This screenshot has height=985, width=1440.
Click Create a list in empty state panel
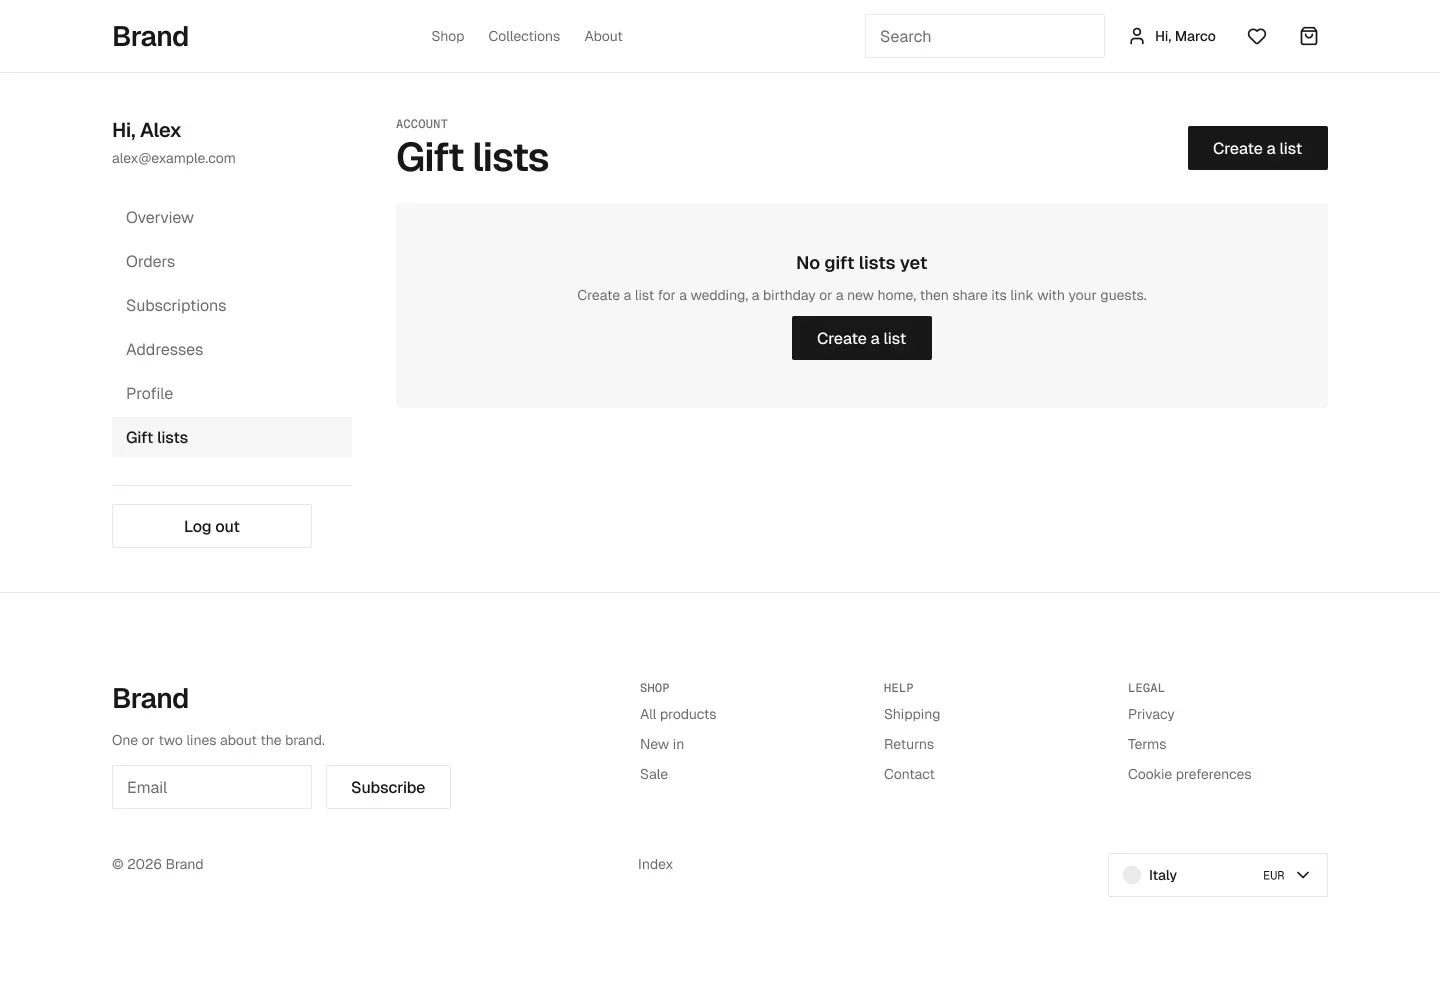point(862,338)
